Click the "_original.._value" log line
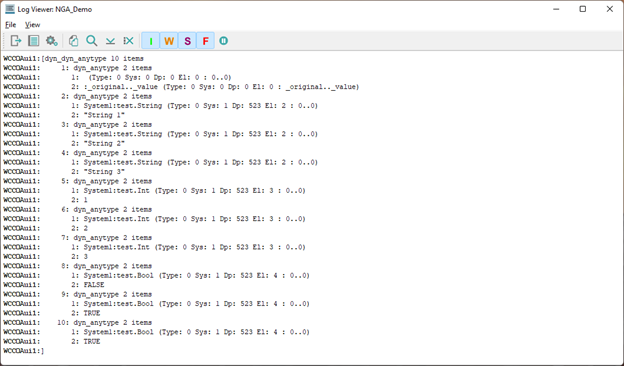This screenshot has width=624, height=366. coord(181,87)
